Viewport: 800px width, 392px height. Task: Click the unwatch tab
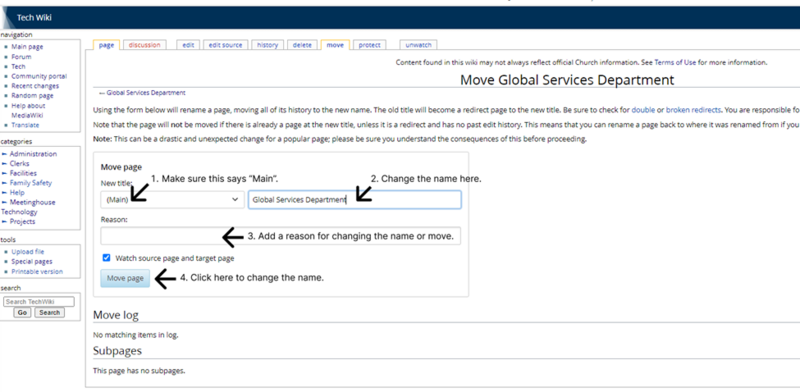[x=418, y=45]
